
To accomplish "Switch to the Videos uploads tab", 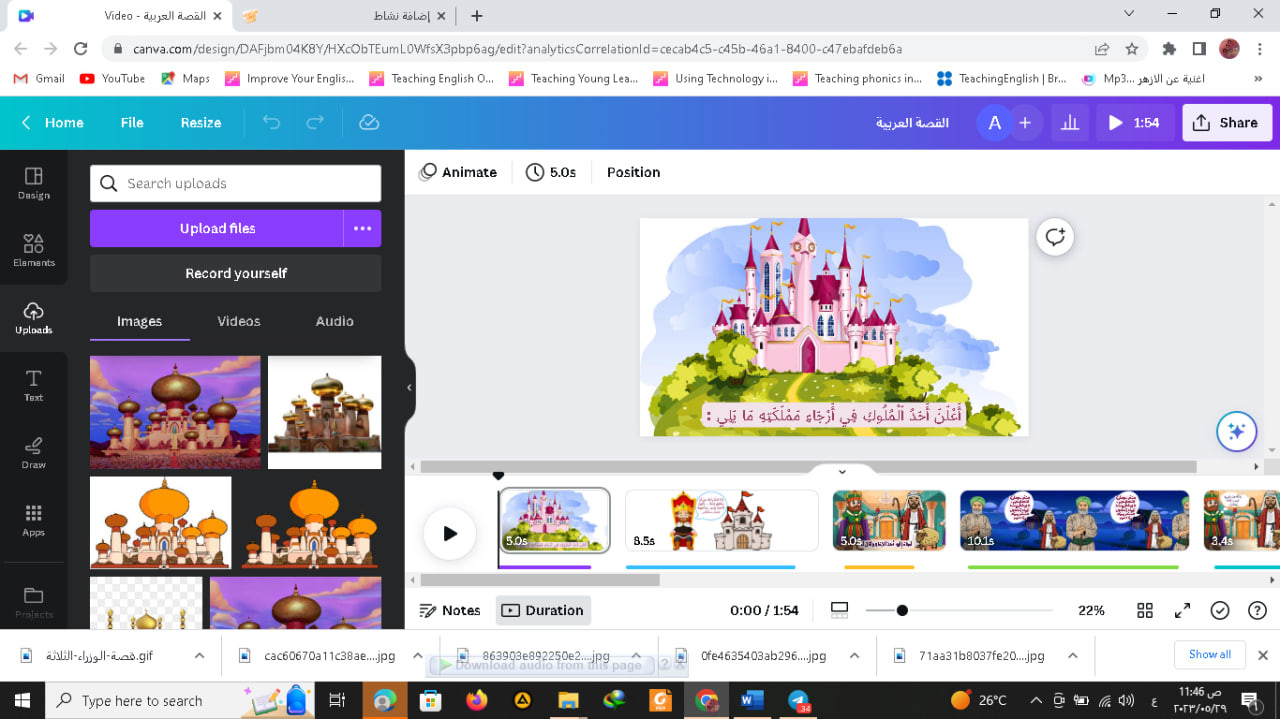I will pyautogui.click(x=239, y=321).
